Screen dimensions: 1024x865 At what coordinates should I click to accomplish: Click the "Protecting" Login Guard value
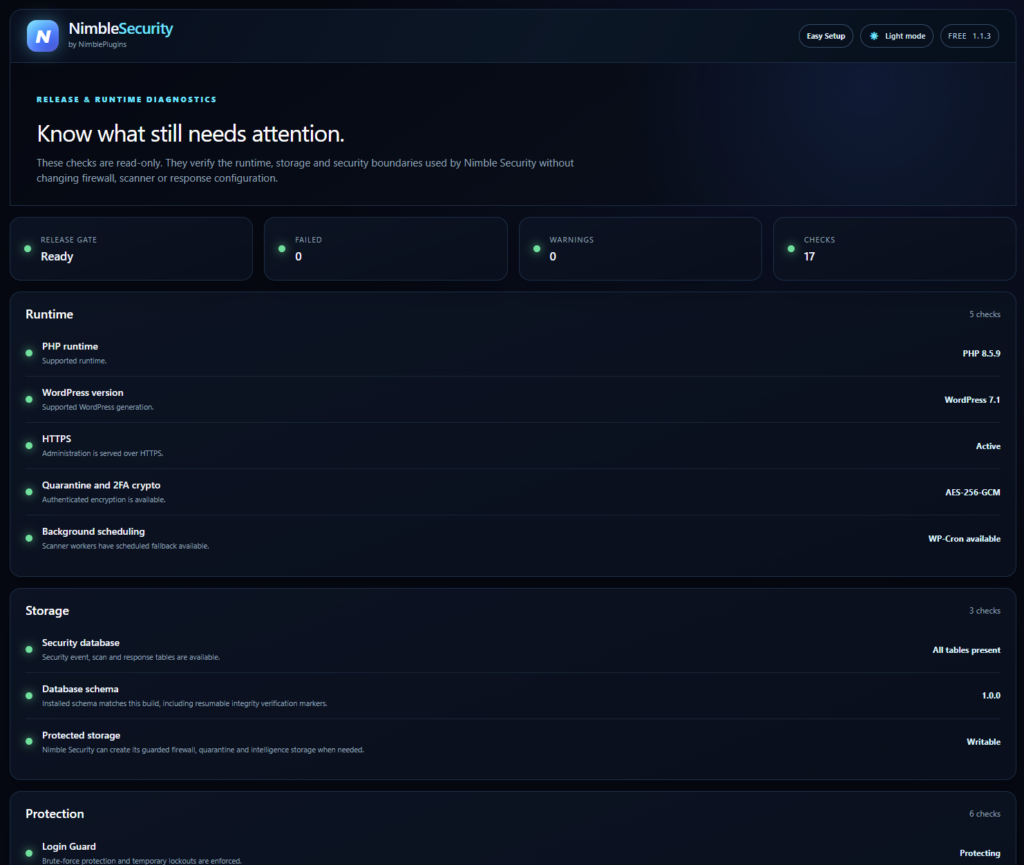[x=980, y=853]
